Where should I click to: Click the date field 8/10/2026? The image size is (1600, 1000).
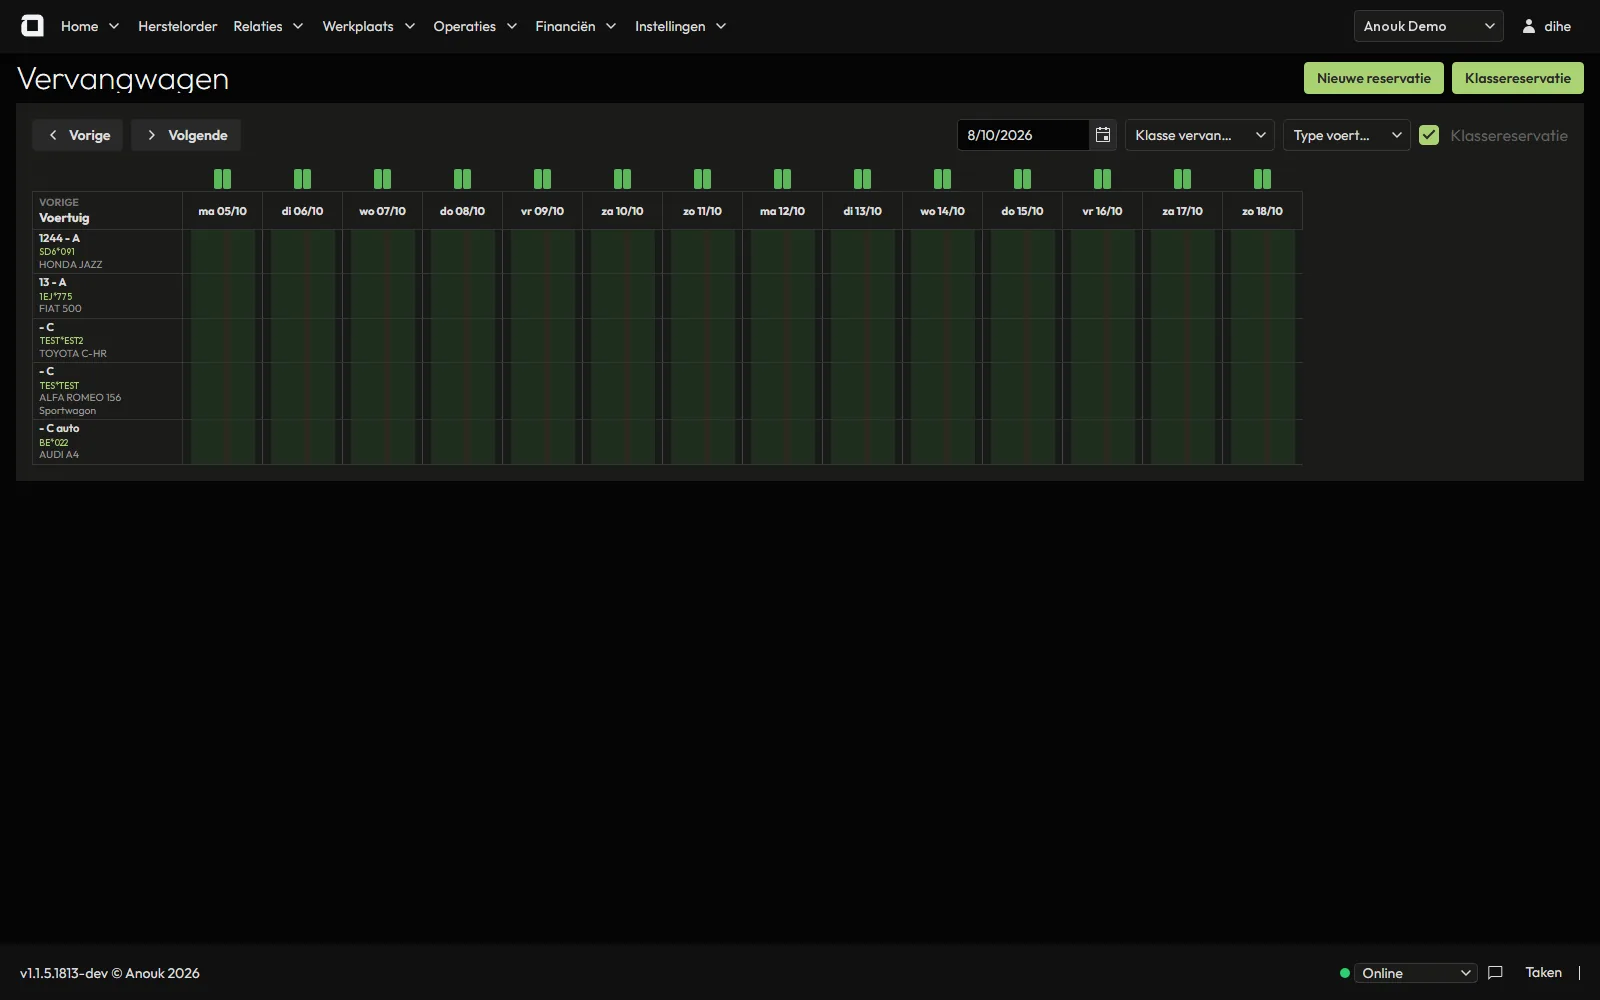point(1022,135)
